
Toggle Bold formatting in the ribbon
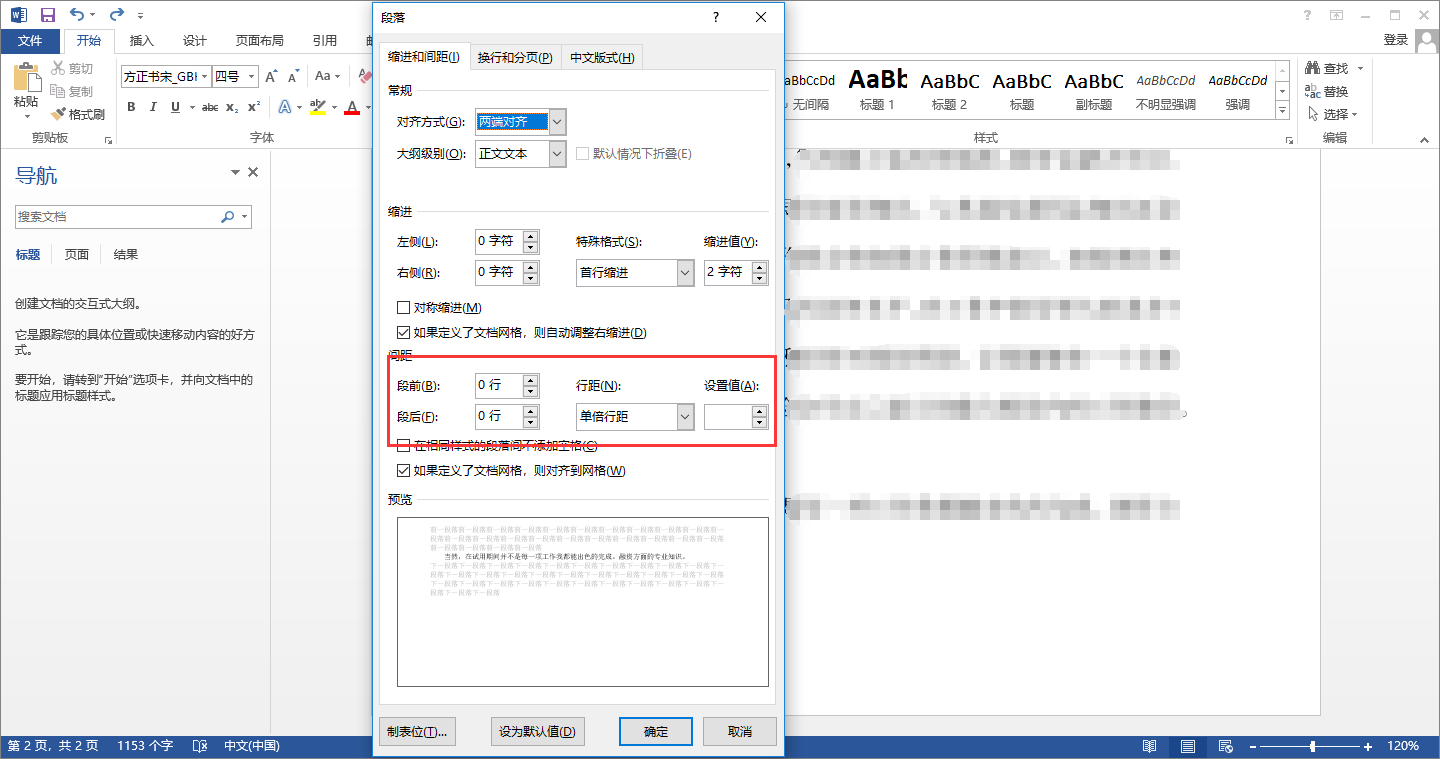131,107
